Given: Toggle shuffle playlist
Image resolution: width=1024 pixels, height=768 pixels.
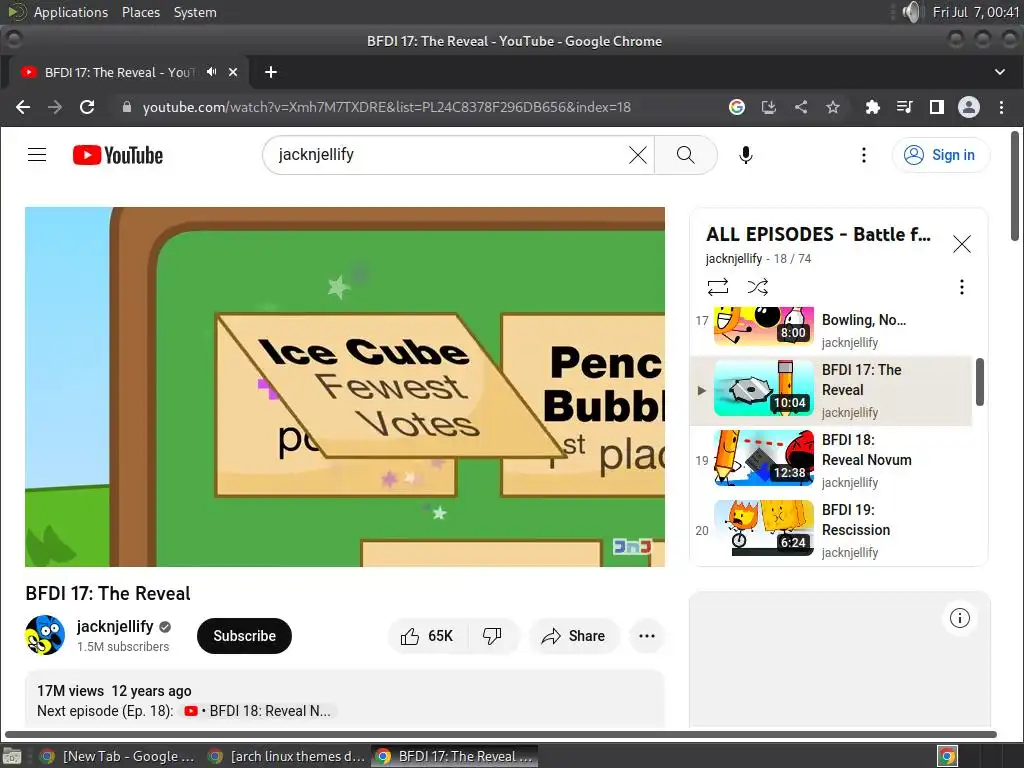Looking at the screenshot, I should [x=758, y=287].
